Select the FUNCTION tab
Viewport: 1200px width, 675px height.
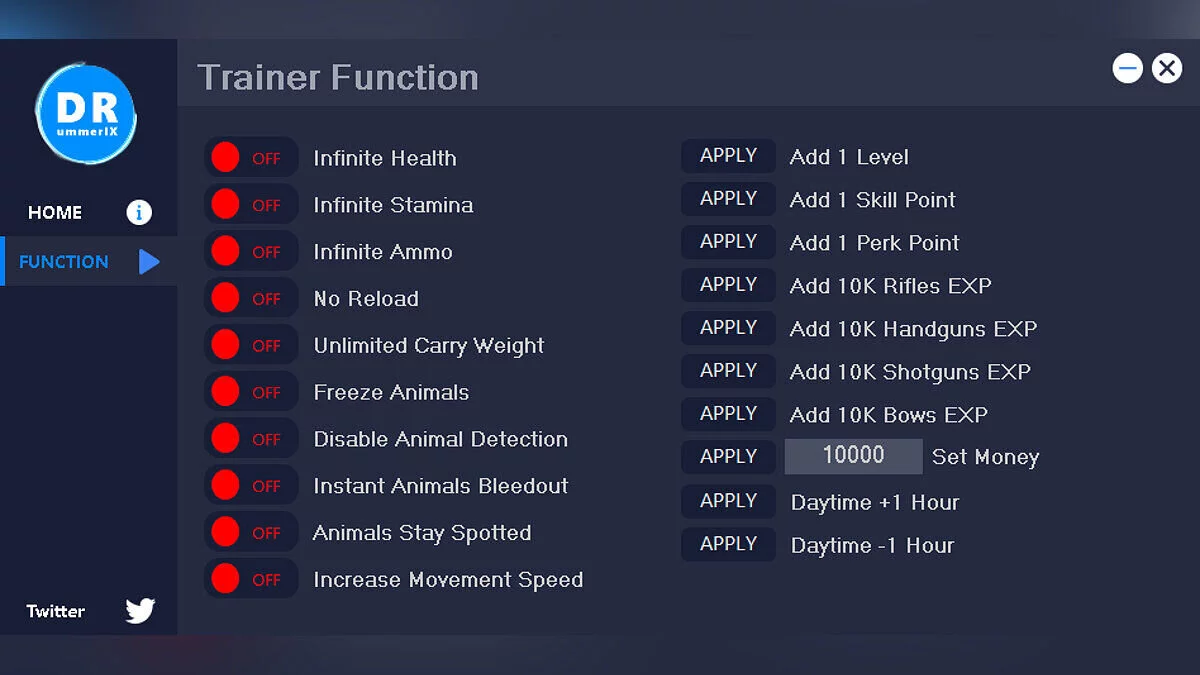(64, 262)
